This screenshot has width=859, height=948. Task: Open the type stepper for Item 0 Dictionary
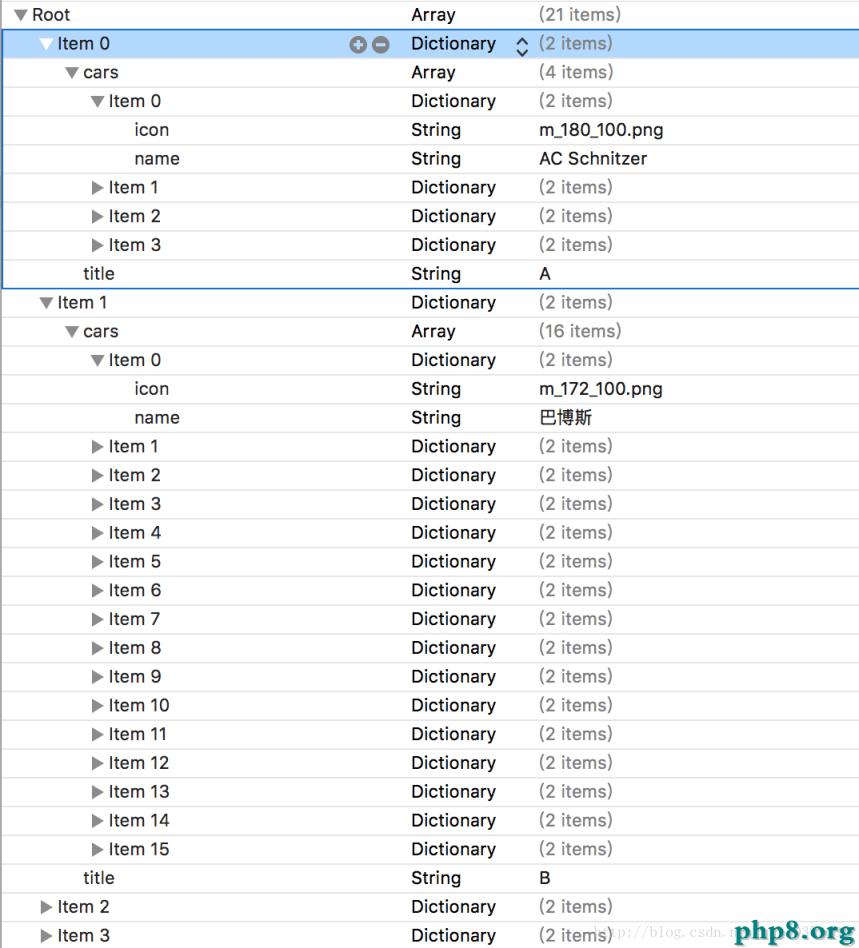(x=522, y=46)
